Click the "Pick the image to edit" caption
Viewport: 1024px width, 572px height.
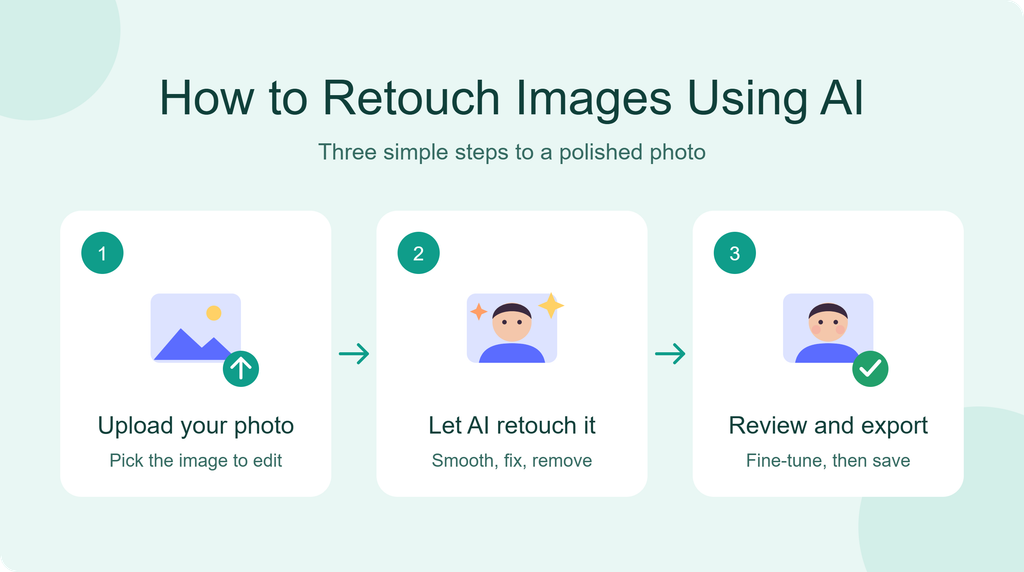click(x=196, y=460)
